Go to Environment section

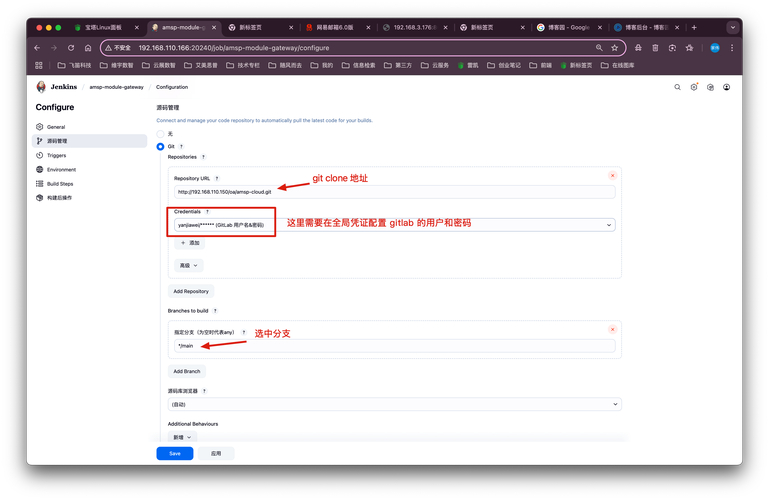pos(90,170)
